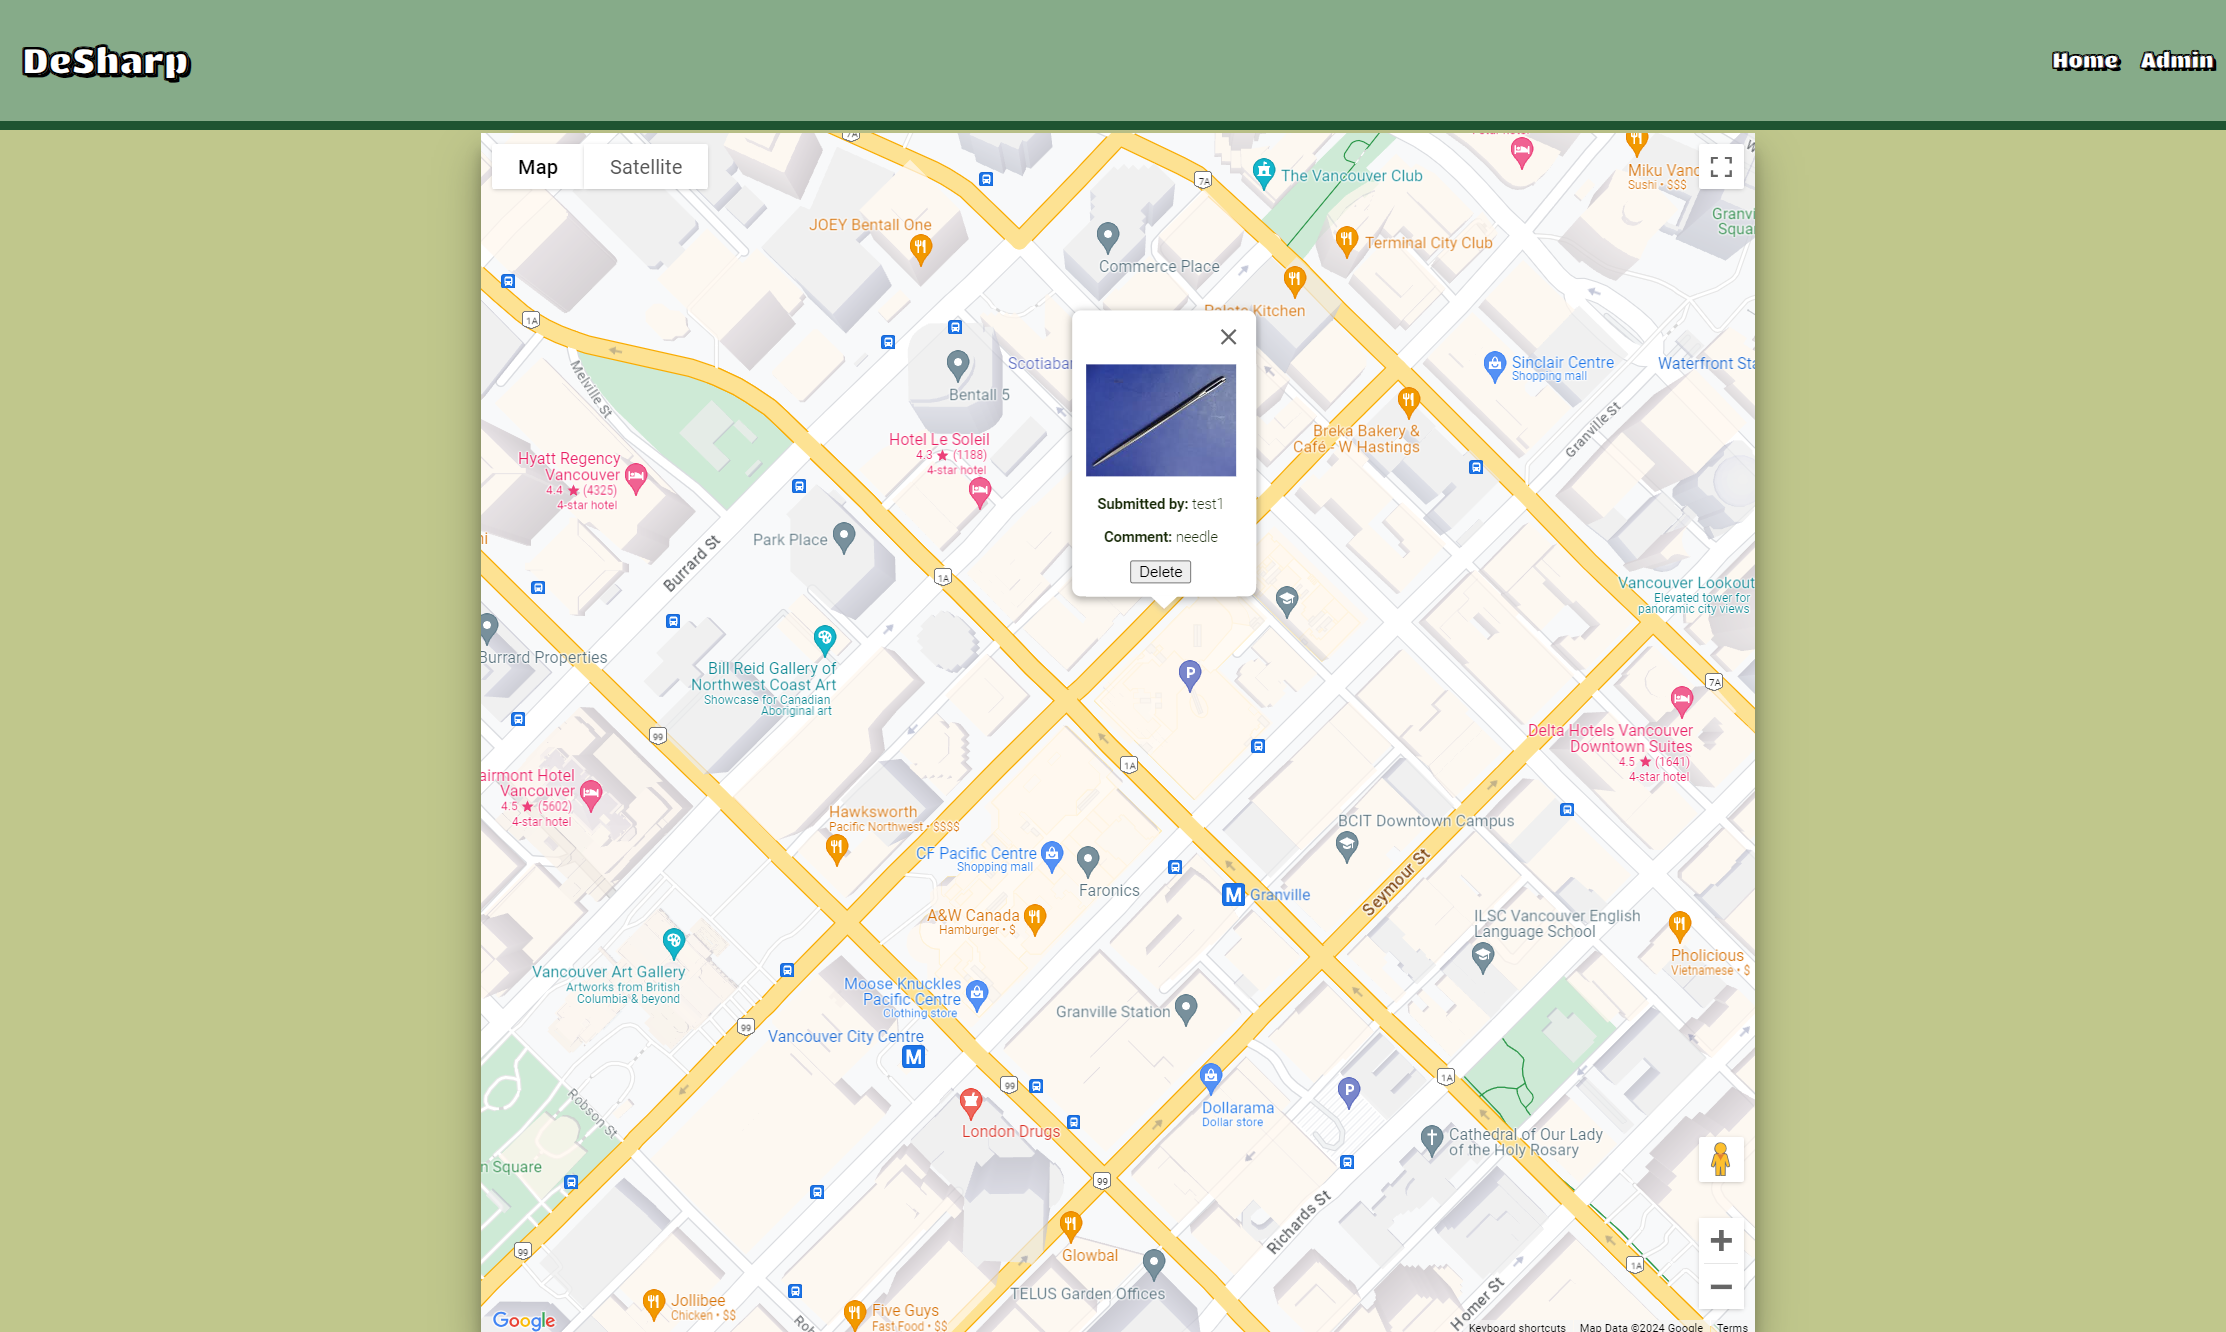Select the Map view tab
Image resolution: width=2226 pixels, height=1332 pixels.
coord(537,167)
